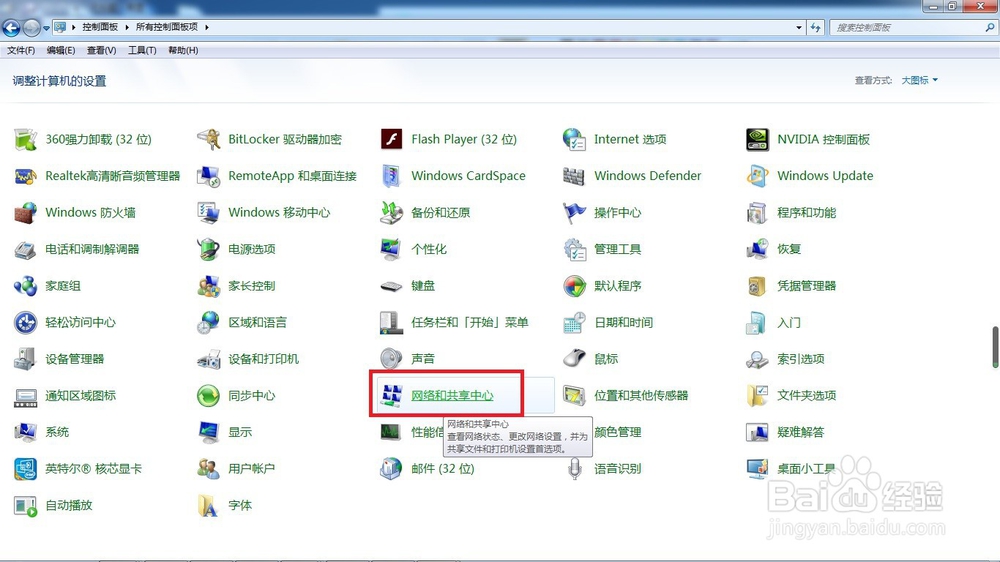Open the 设备管理器 icon

[x=26, y=359]
